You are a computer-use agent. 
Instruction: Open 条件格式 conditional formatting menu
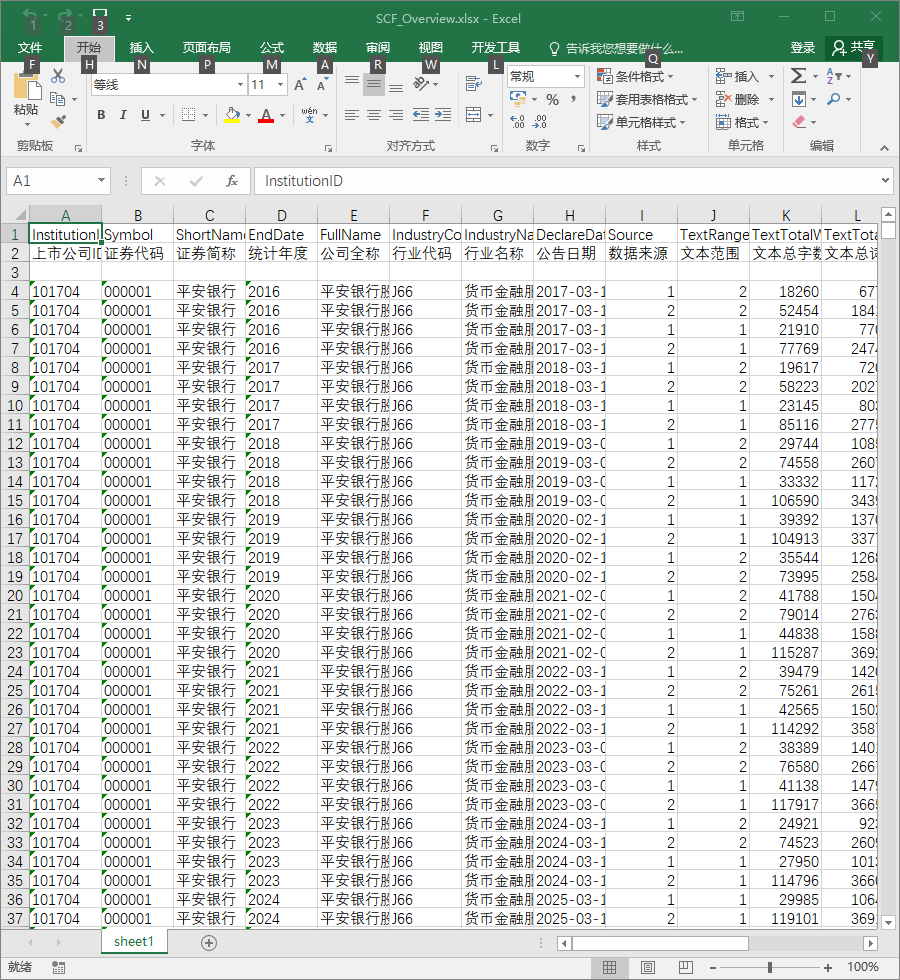tap(636, 76)
